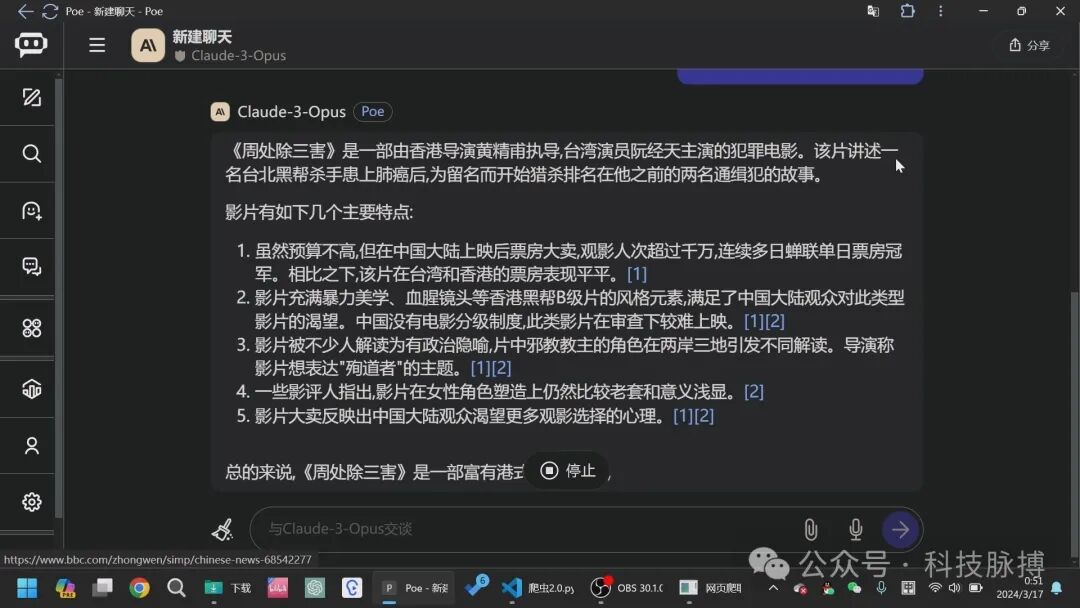Open the WeChat tray icon
This screenshot has height=608, width=1080.
[x=854, y=588]
